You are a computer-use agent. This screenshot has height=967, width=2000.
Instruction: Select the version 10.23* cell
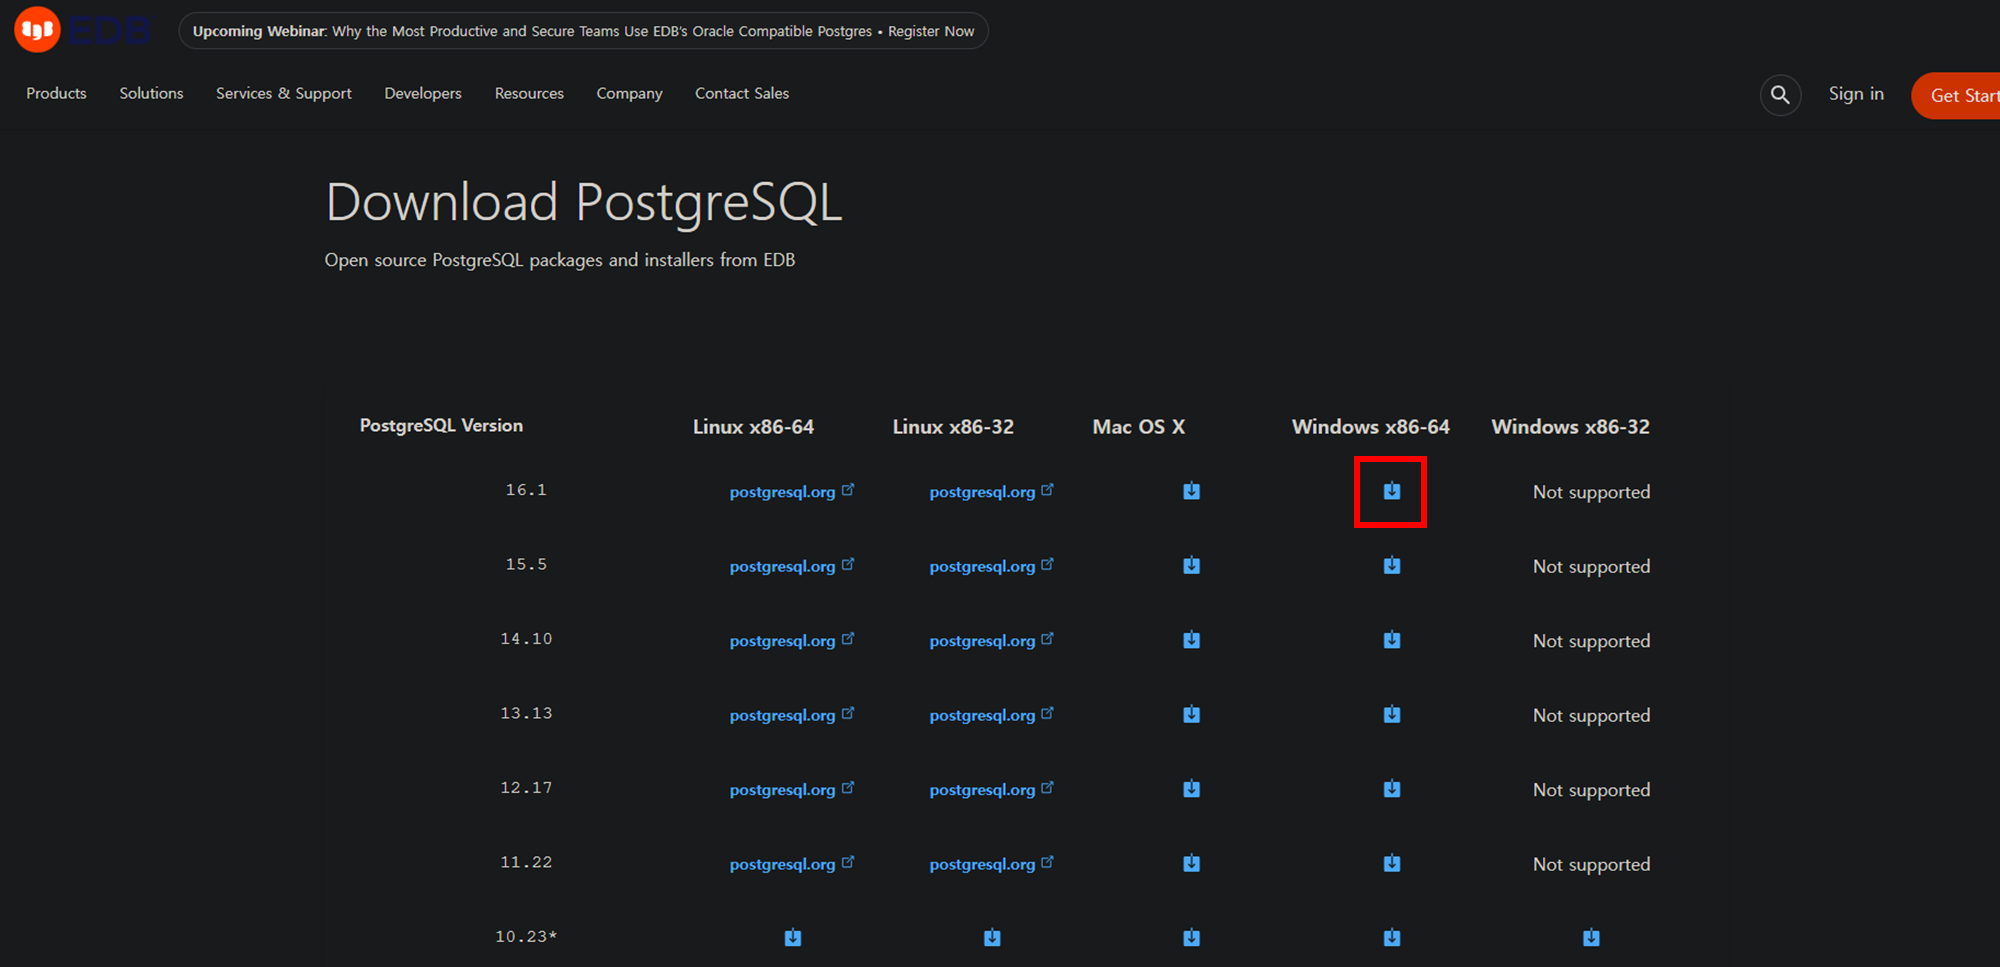coord(526,937)
